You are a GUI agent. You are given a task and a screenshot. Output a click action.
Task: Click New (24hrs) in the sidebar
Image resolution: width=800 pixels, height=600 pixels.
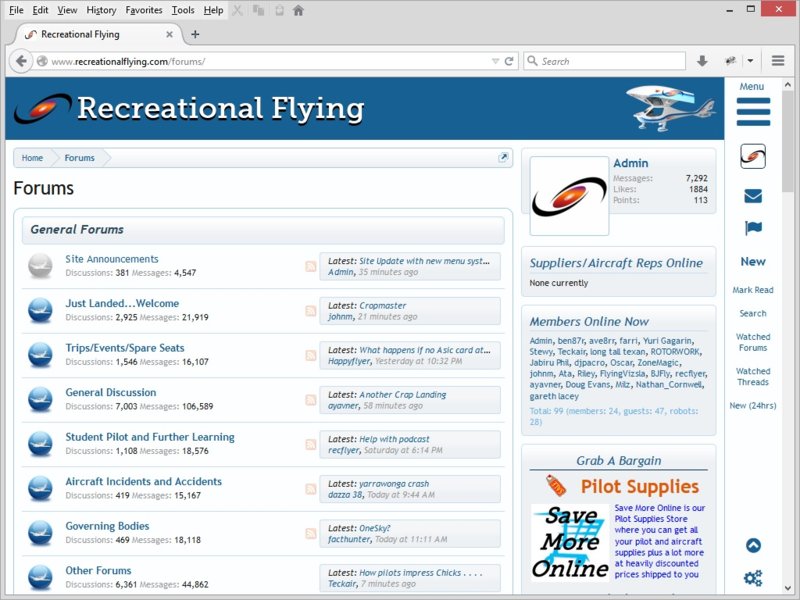[753, 406]
